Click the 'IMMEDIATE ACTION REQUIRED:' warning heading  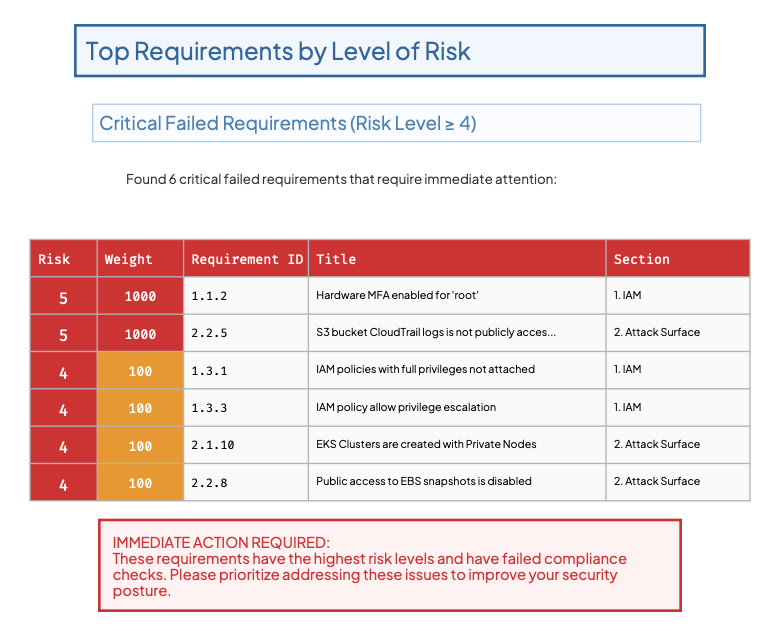click(221, 542)
